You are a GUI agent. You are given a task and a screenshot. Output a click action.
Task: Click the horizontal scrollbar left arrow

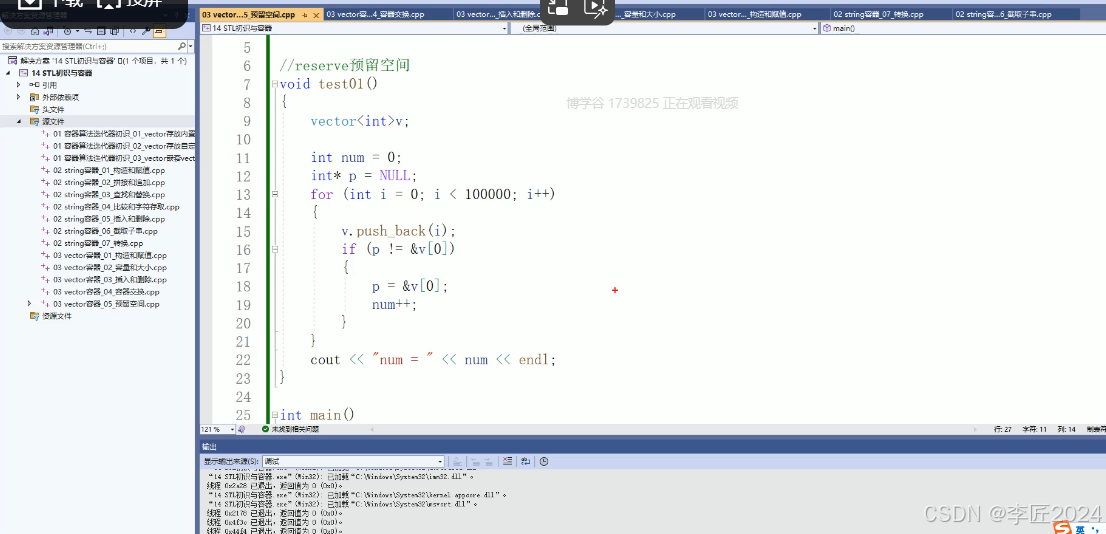coord(372,429)
